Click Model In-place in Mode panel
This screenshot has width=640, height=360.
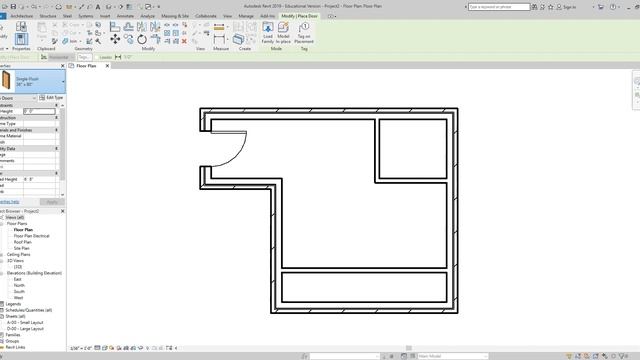tap(283, 33)
